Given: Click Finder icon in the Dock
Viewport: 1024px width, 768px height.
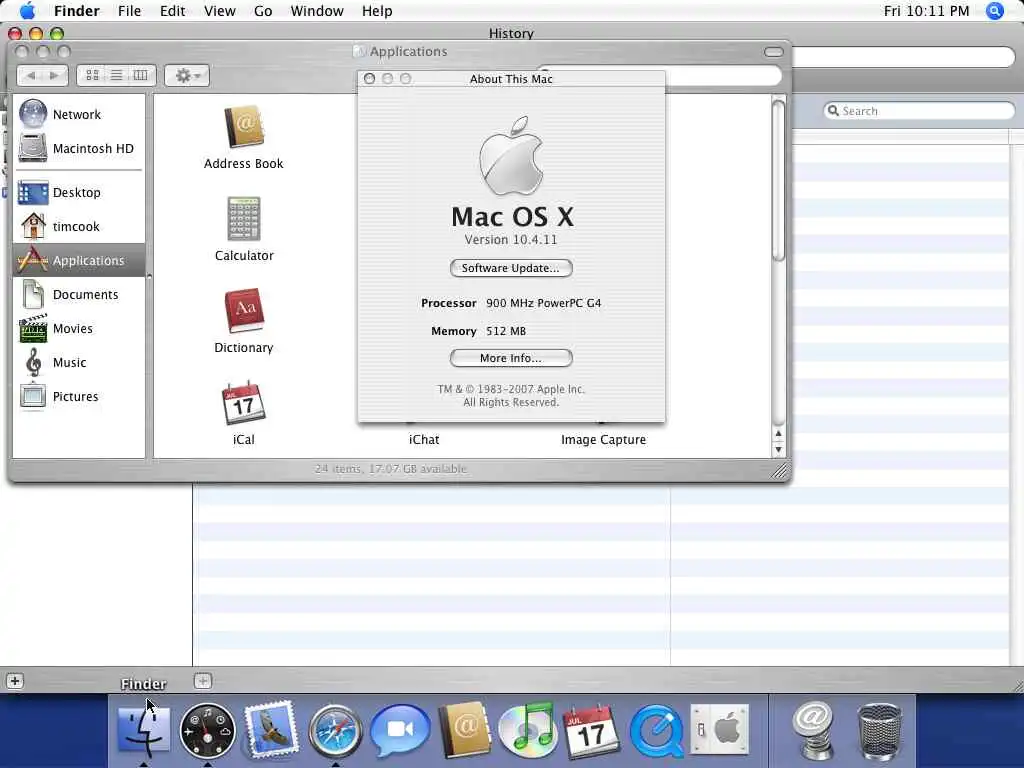Looking at the screenshot, I should pyautogui.click(x=144, y=730).
